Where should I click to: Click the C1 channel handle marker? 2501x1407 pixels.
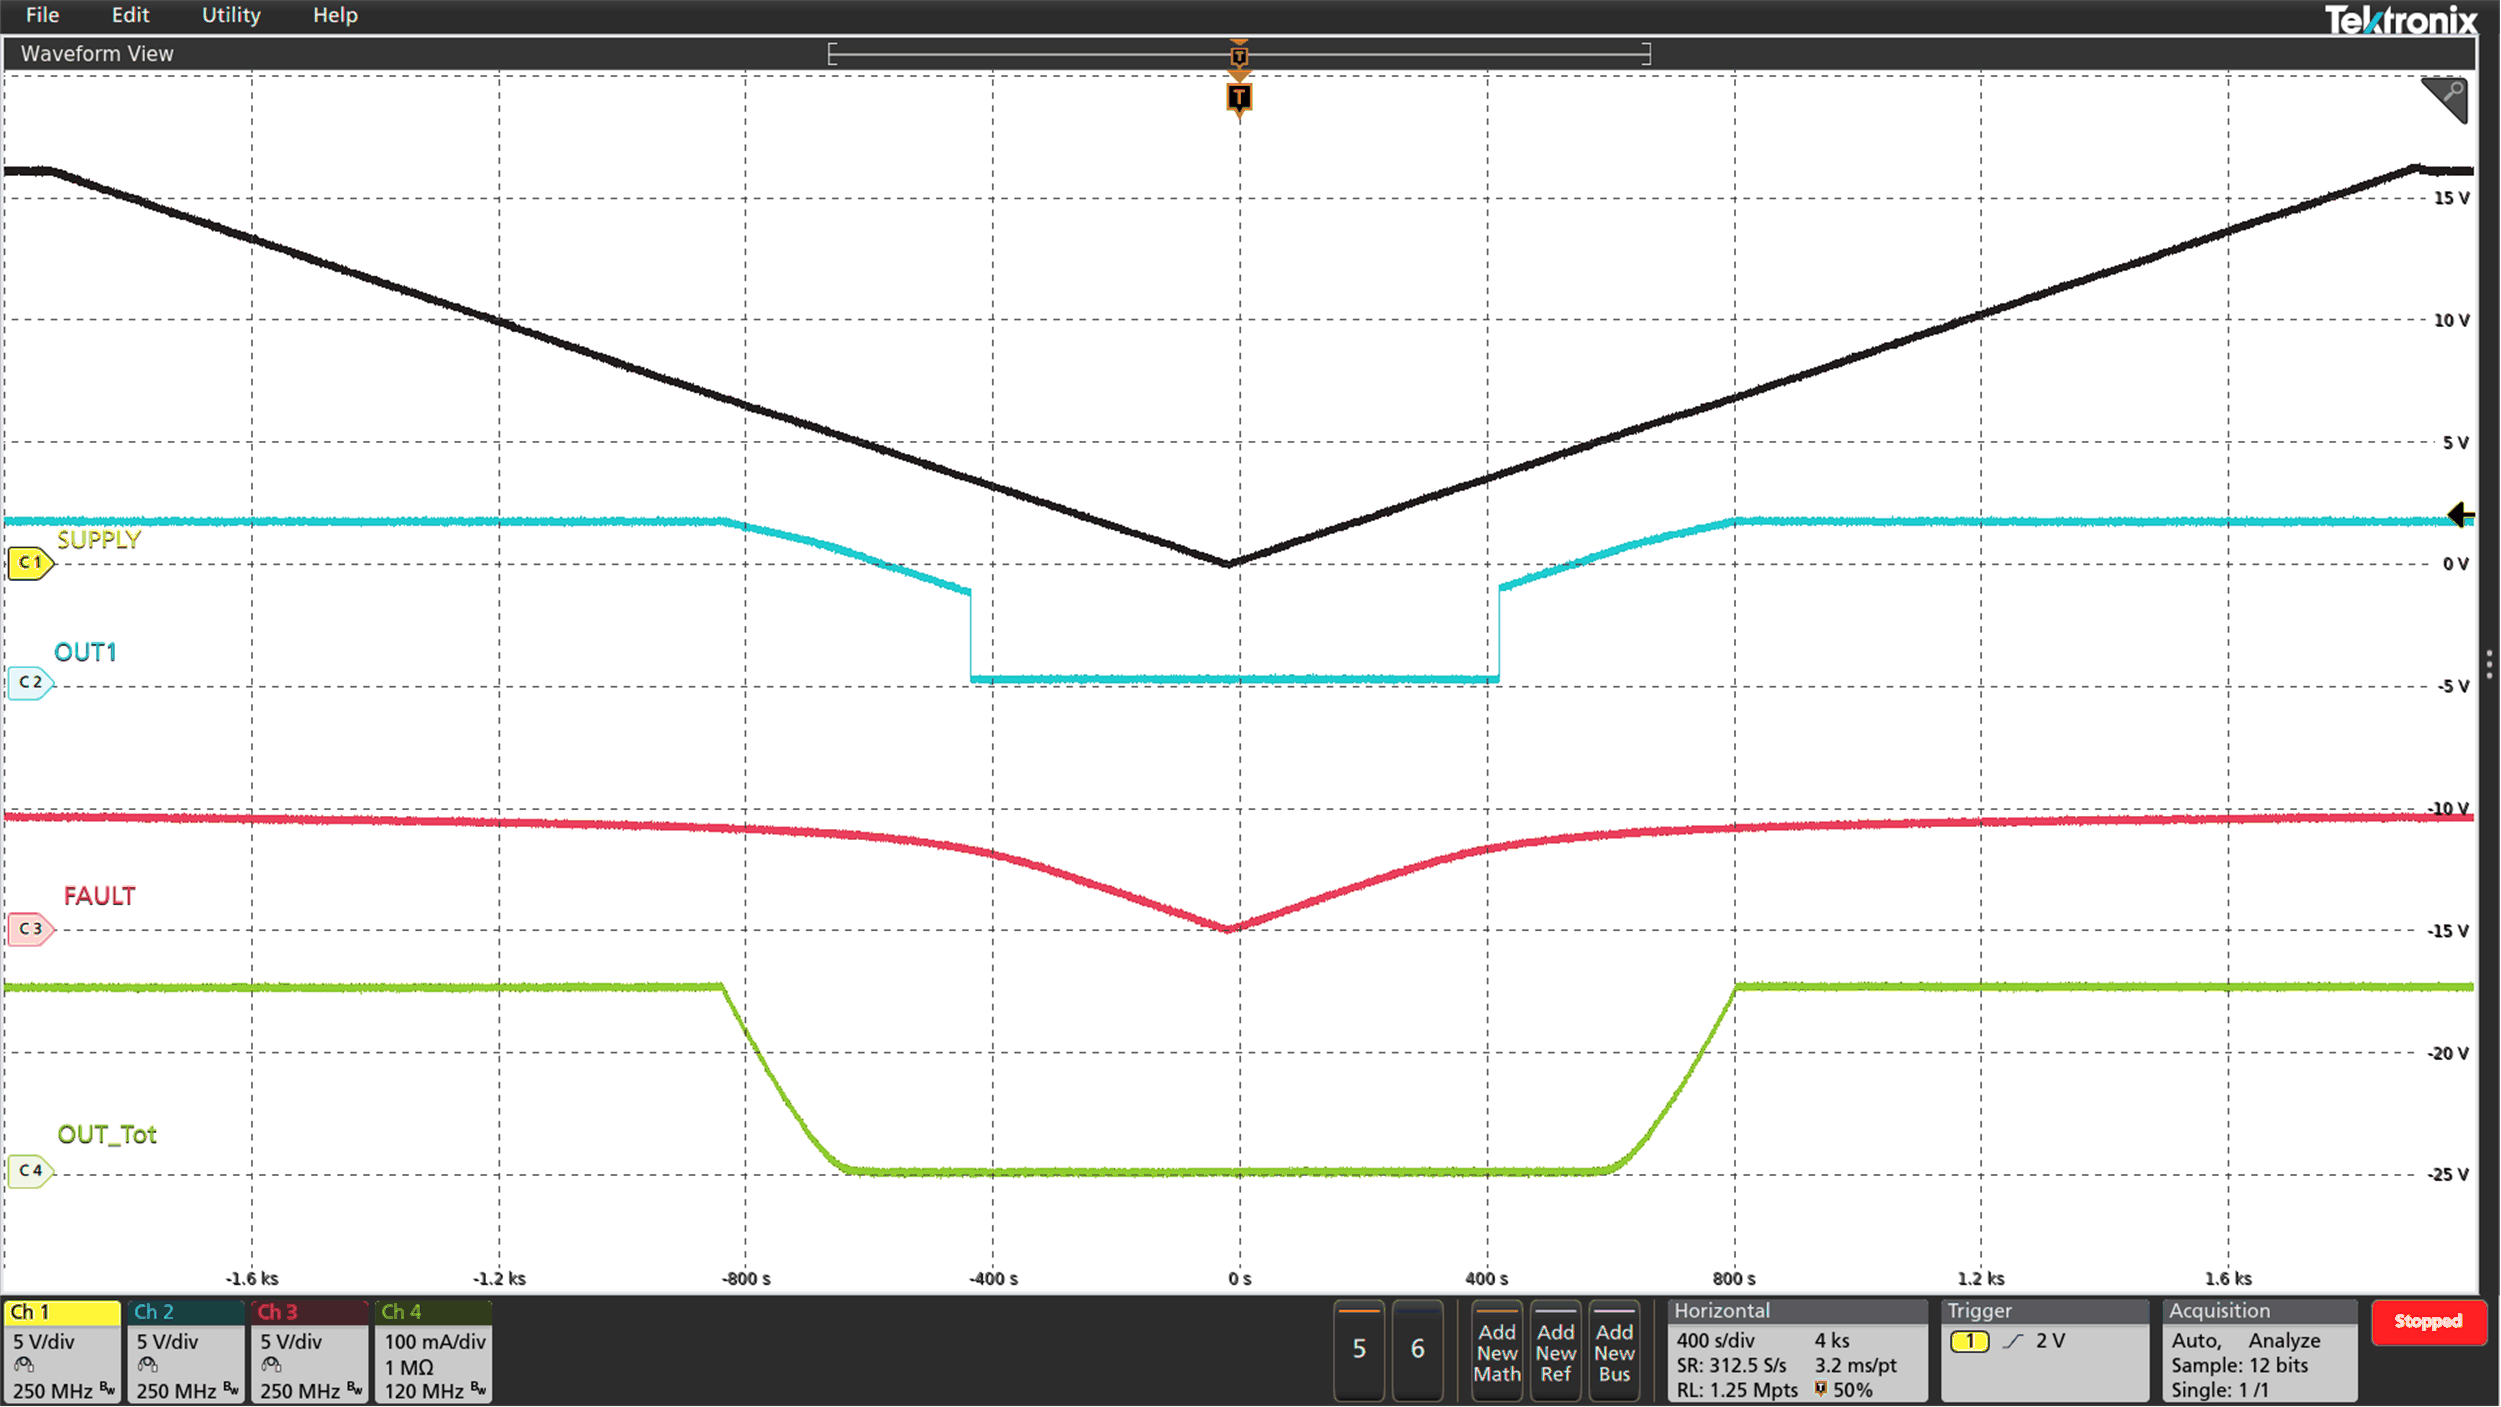click(x=30, y=563)
